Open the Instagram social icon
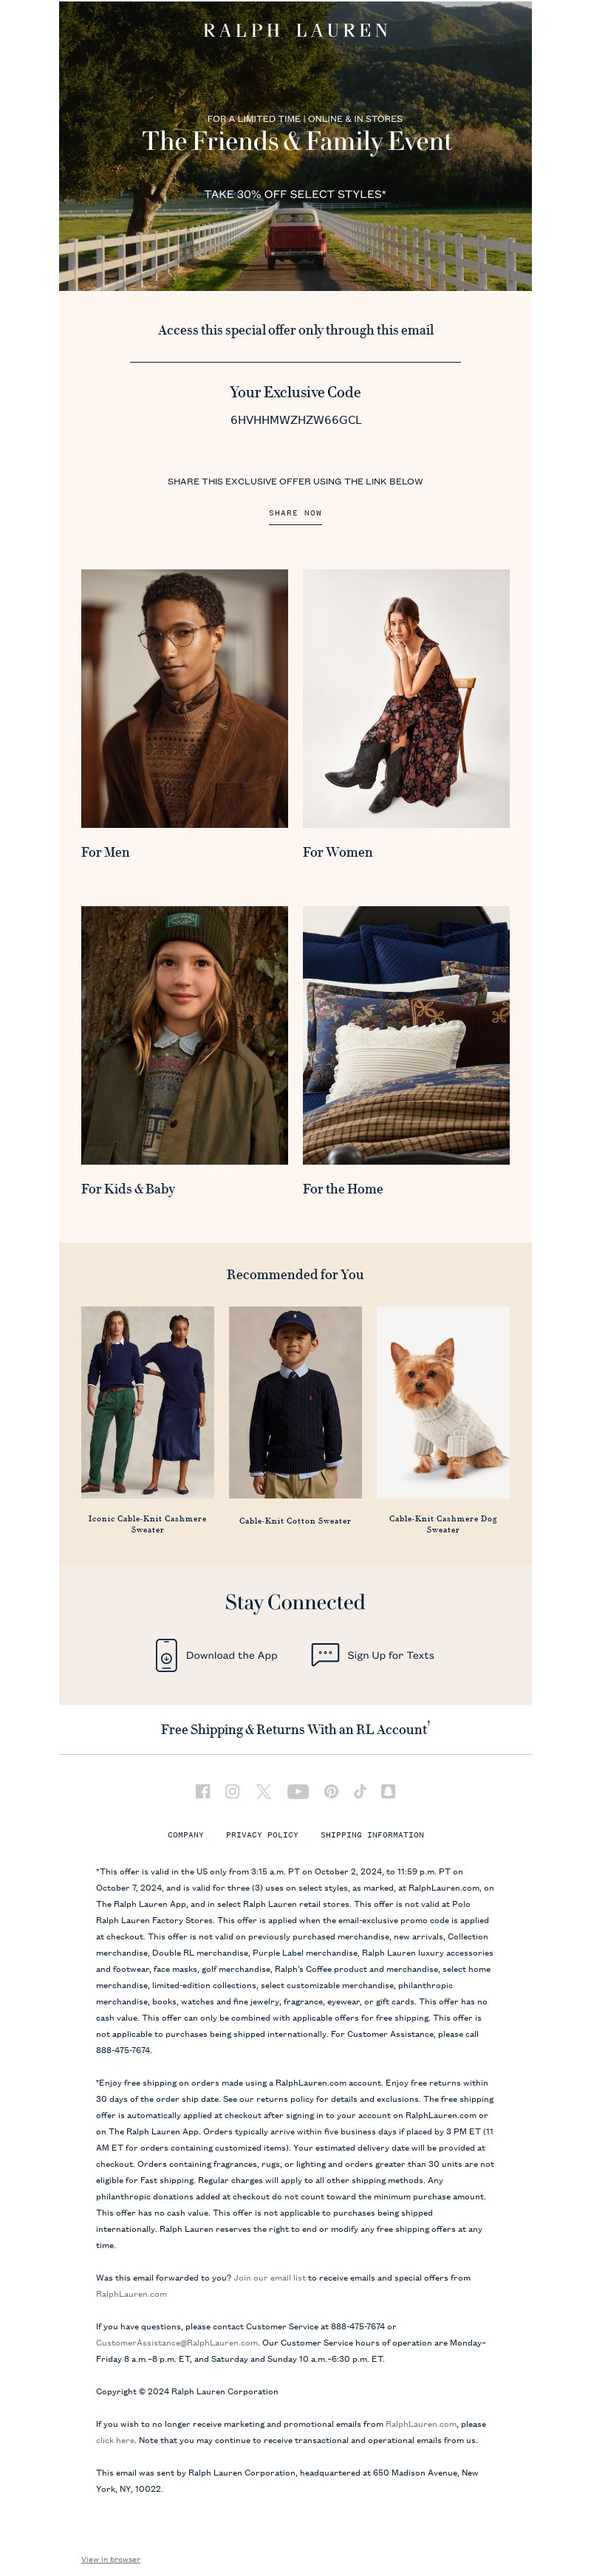The image size is (591, 2576). [x=232, y=1791]
